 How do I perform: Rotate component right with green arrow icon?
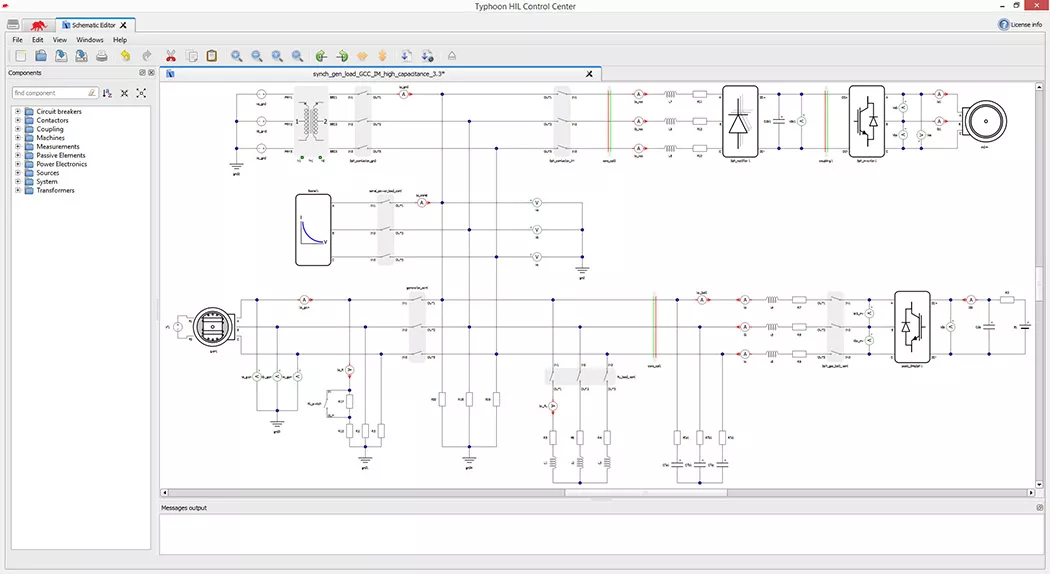342,56
